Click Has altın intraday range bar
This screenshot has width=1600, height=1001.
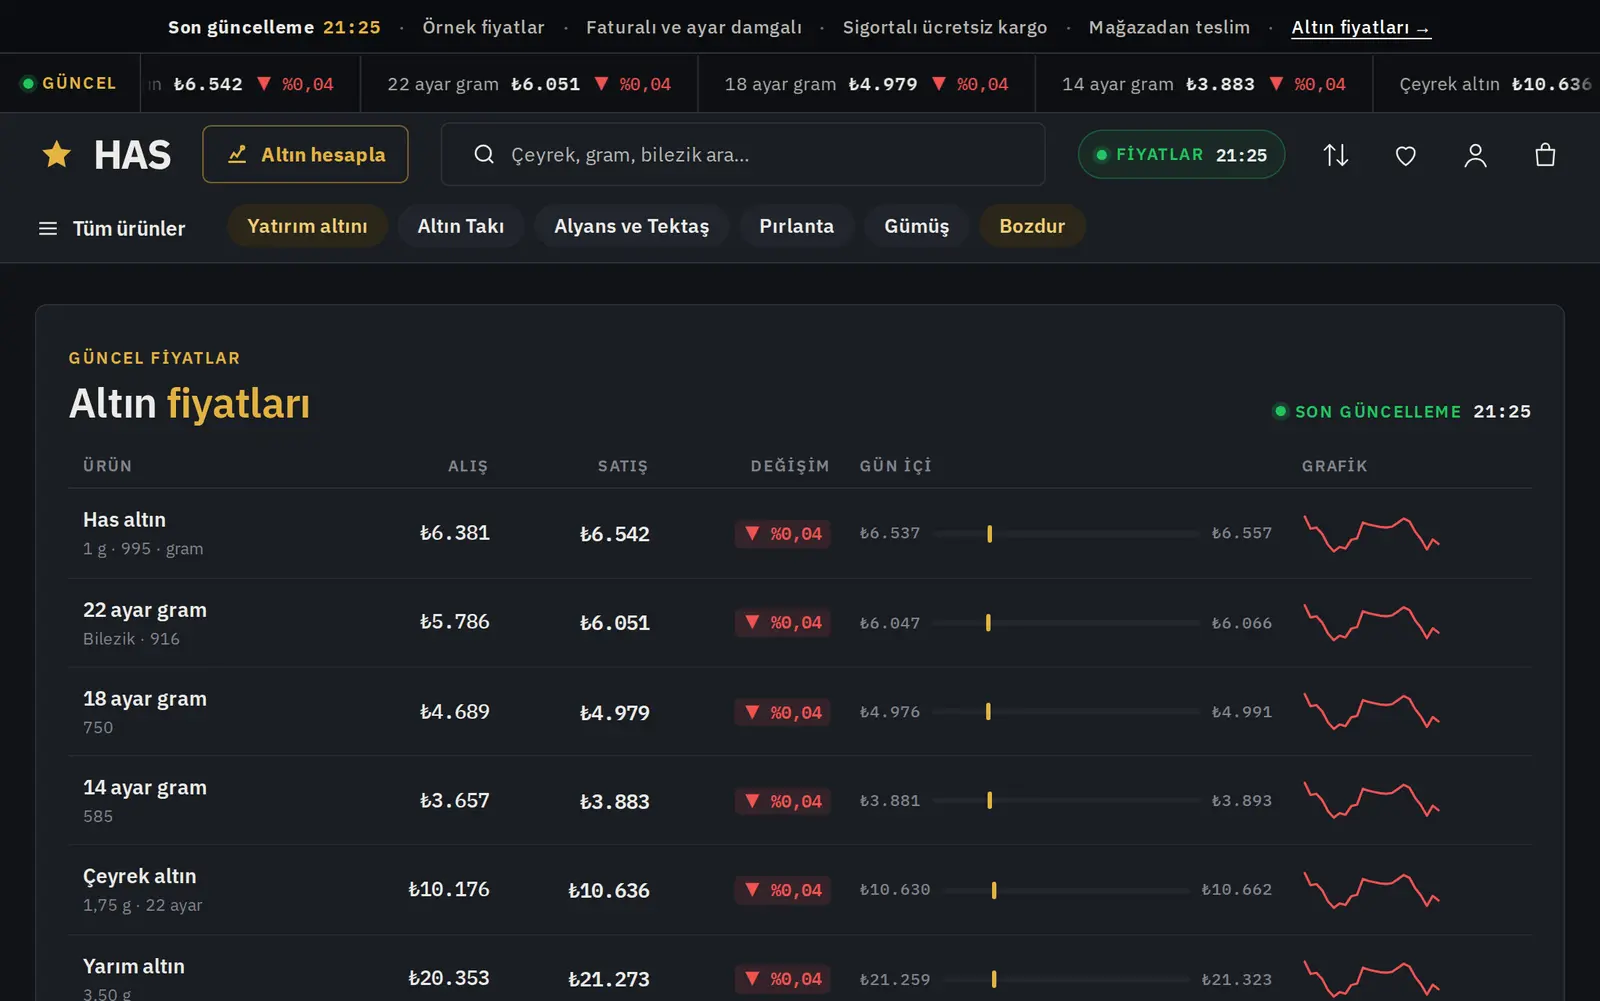(x=1066, y=534)
